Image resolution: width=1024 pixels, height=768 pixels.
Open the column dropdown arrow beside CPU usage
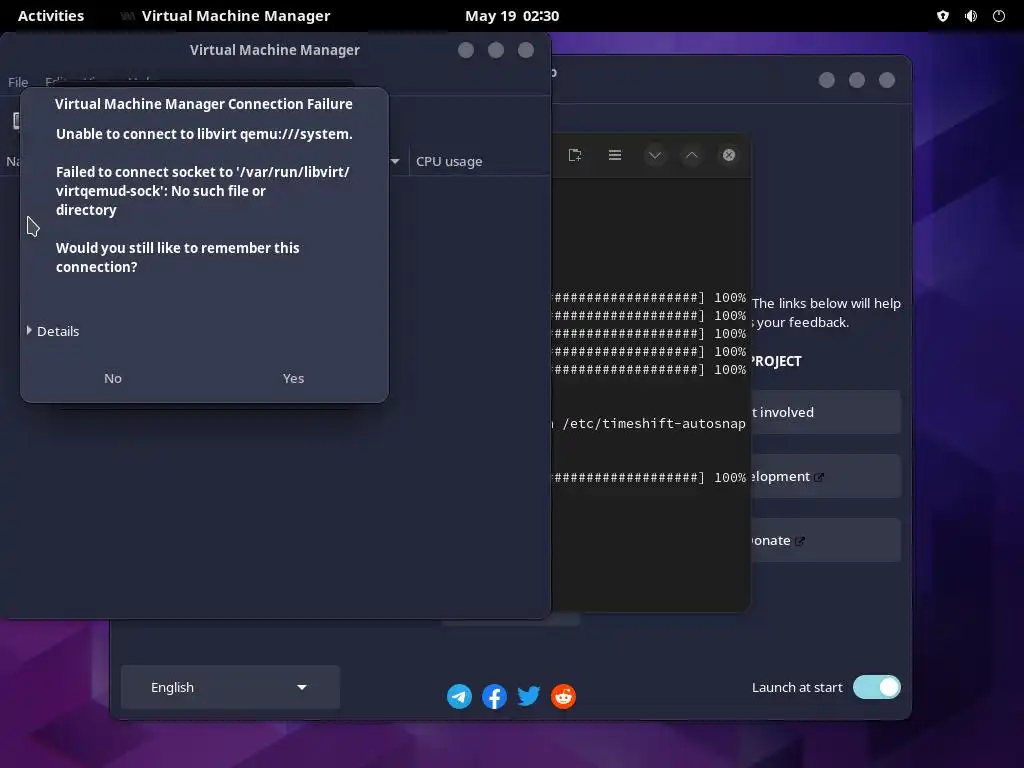(x=395, y=161)
